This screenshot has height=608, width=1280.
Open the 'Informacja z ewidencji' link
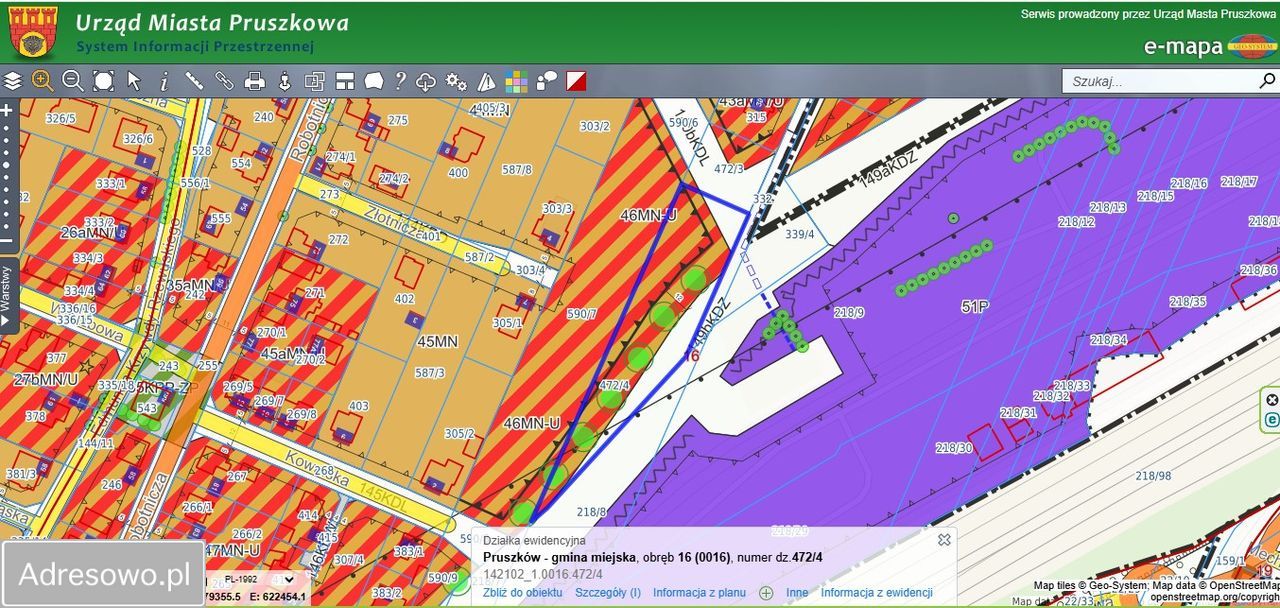coord(876,592)
